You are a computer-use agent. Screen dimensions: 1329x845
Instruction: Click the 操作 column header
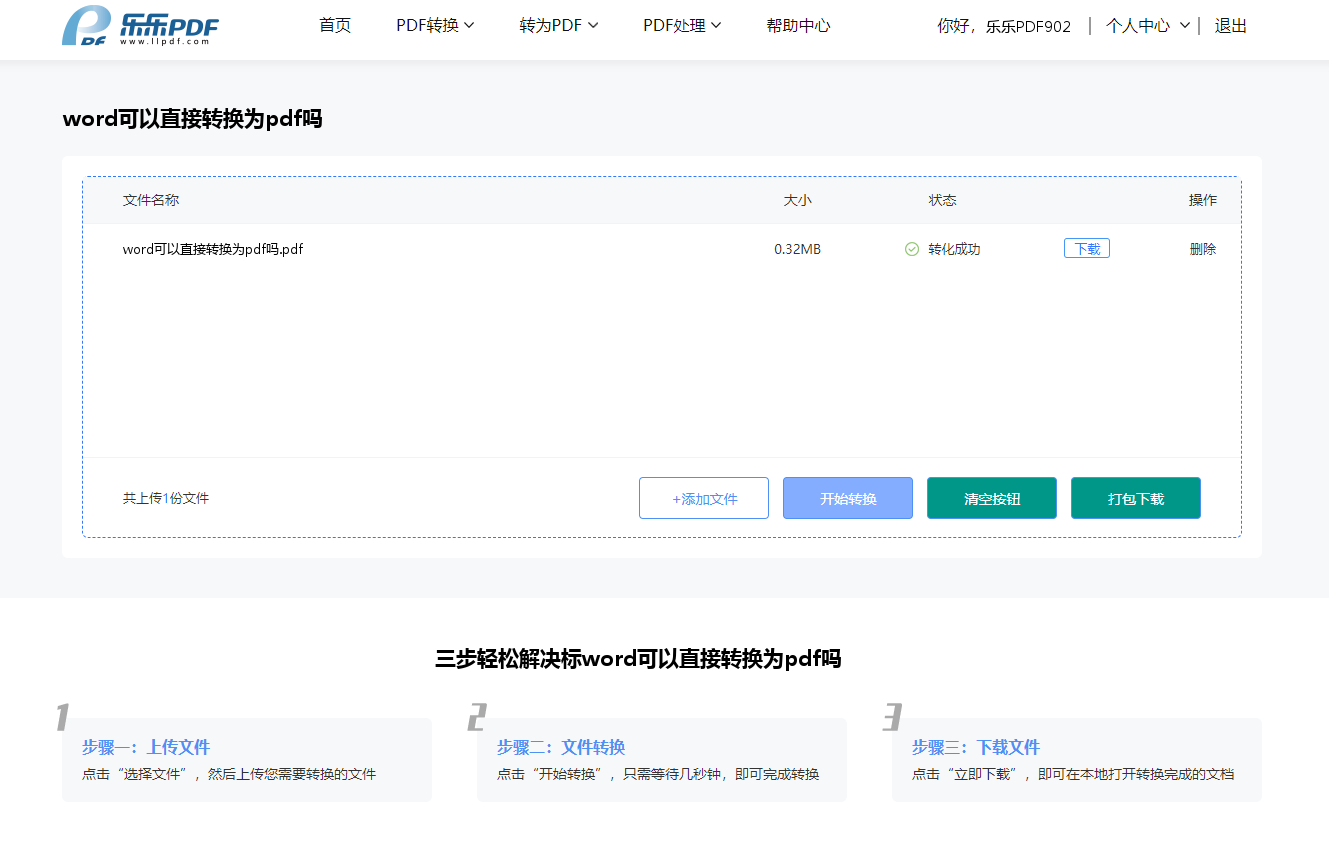click(1203, 200)
